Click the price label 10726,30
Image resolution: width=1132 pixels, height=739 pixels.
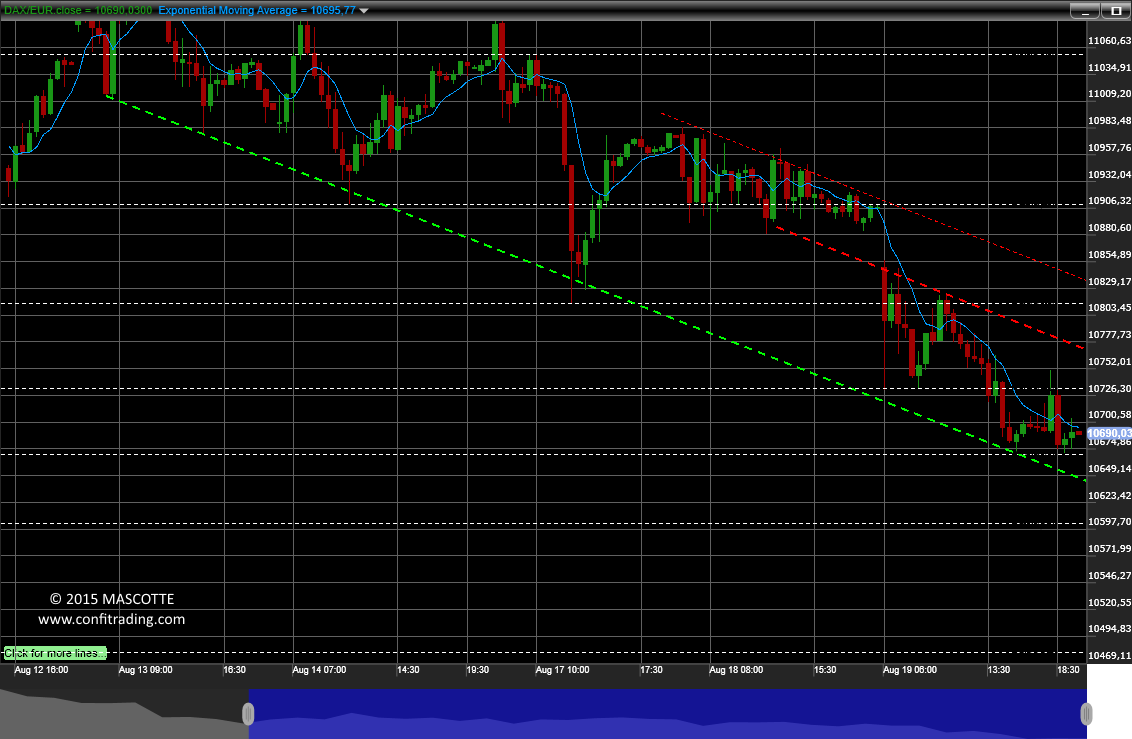point(1110,388)
